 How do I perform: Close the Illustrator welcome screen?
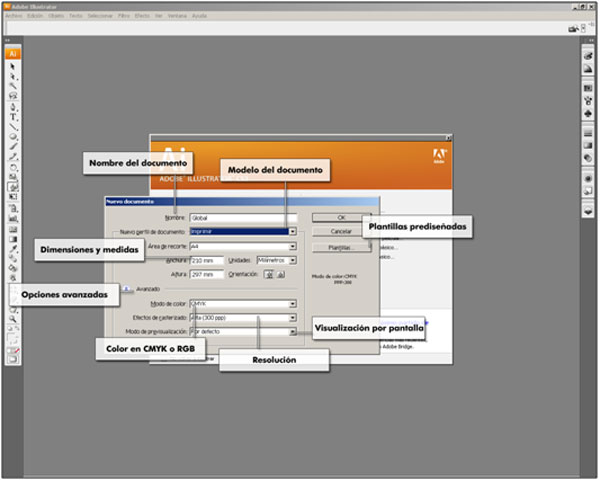[448, 138]
